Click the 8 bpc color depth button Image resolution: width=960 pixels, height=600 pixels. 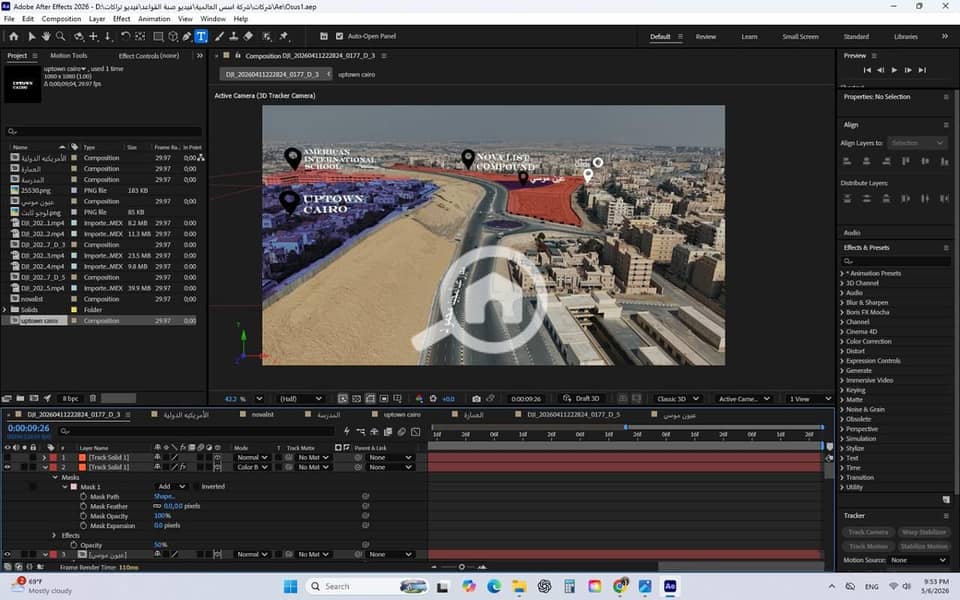point(70,399)
